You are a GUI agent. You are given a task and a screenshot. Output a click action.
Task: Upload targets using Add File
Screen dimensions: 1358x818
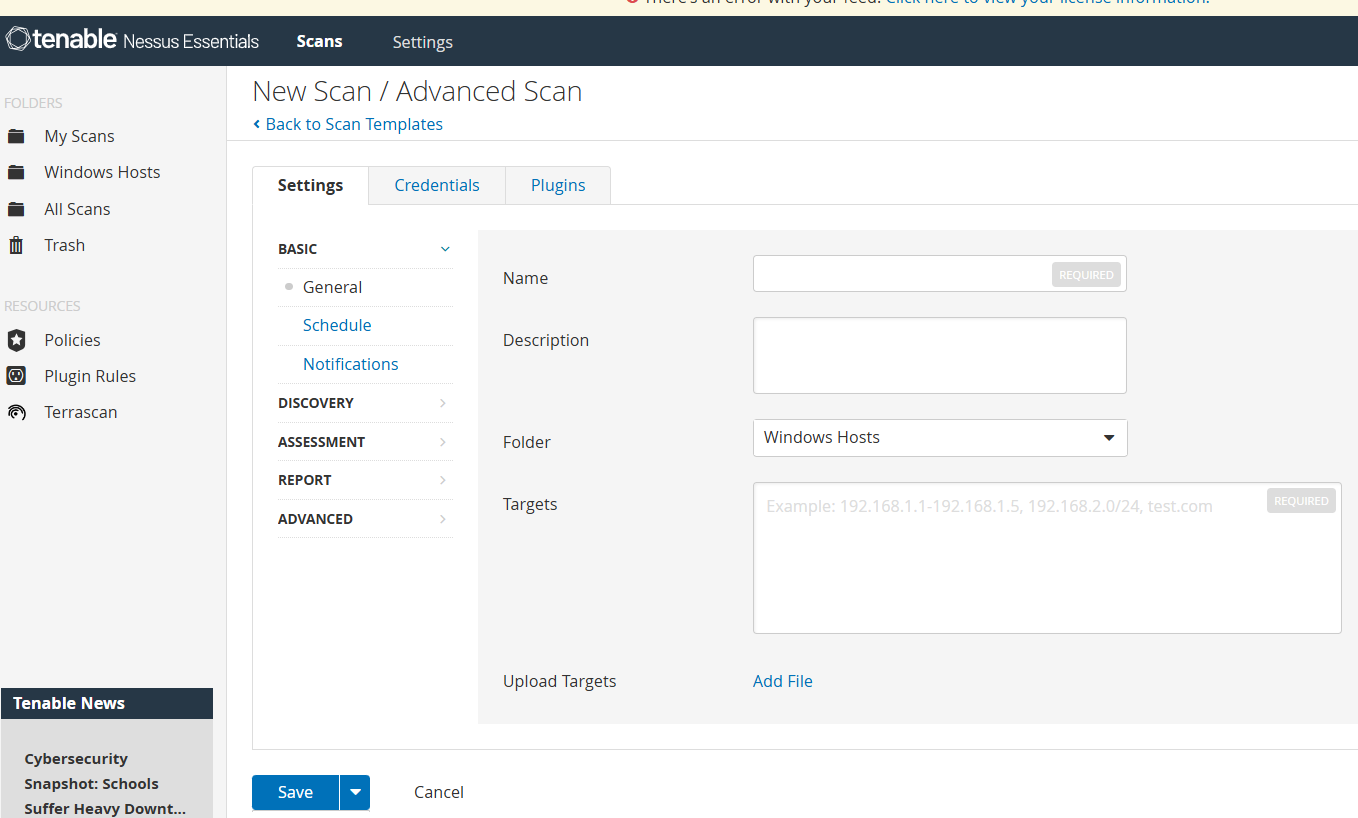pyautogui.click(x=782, y=681)
